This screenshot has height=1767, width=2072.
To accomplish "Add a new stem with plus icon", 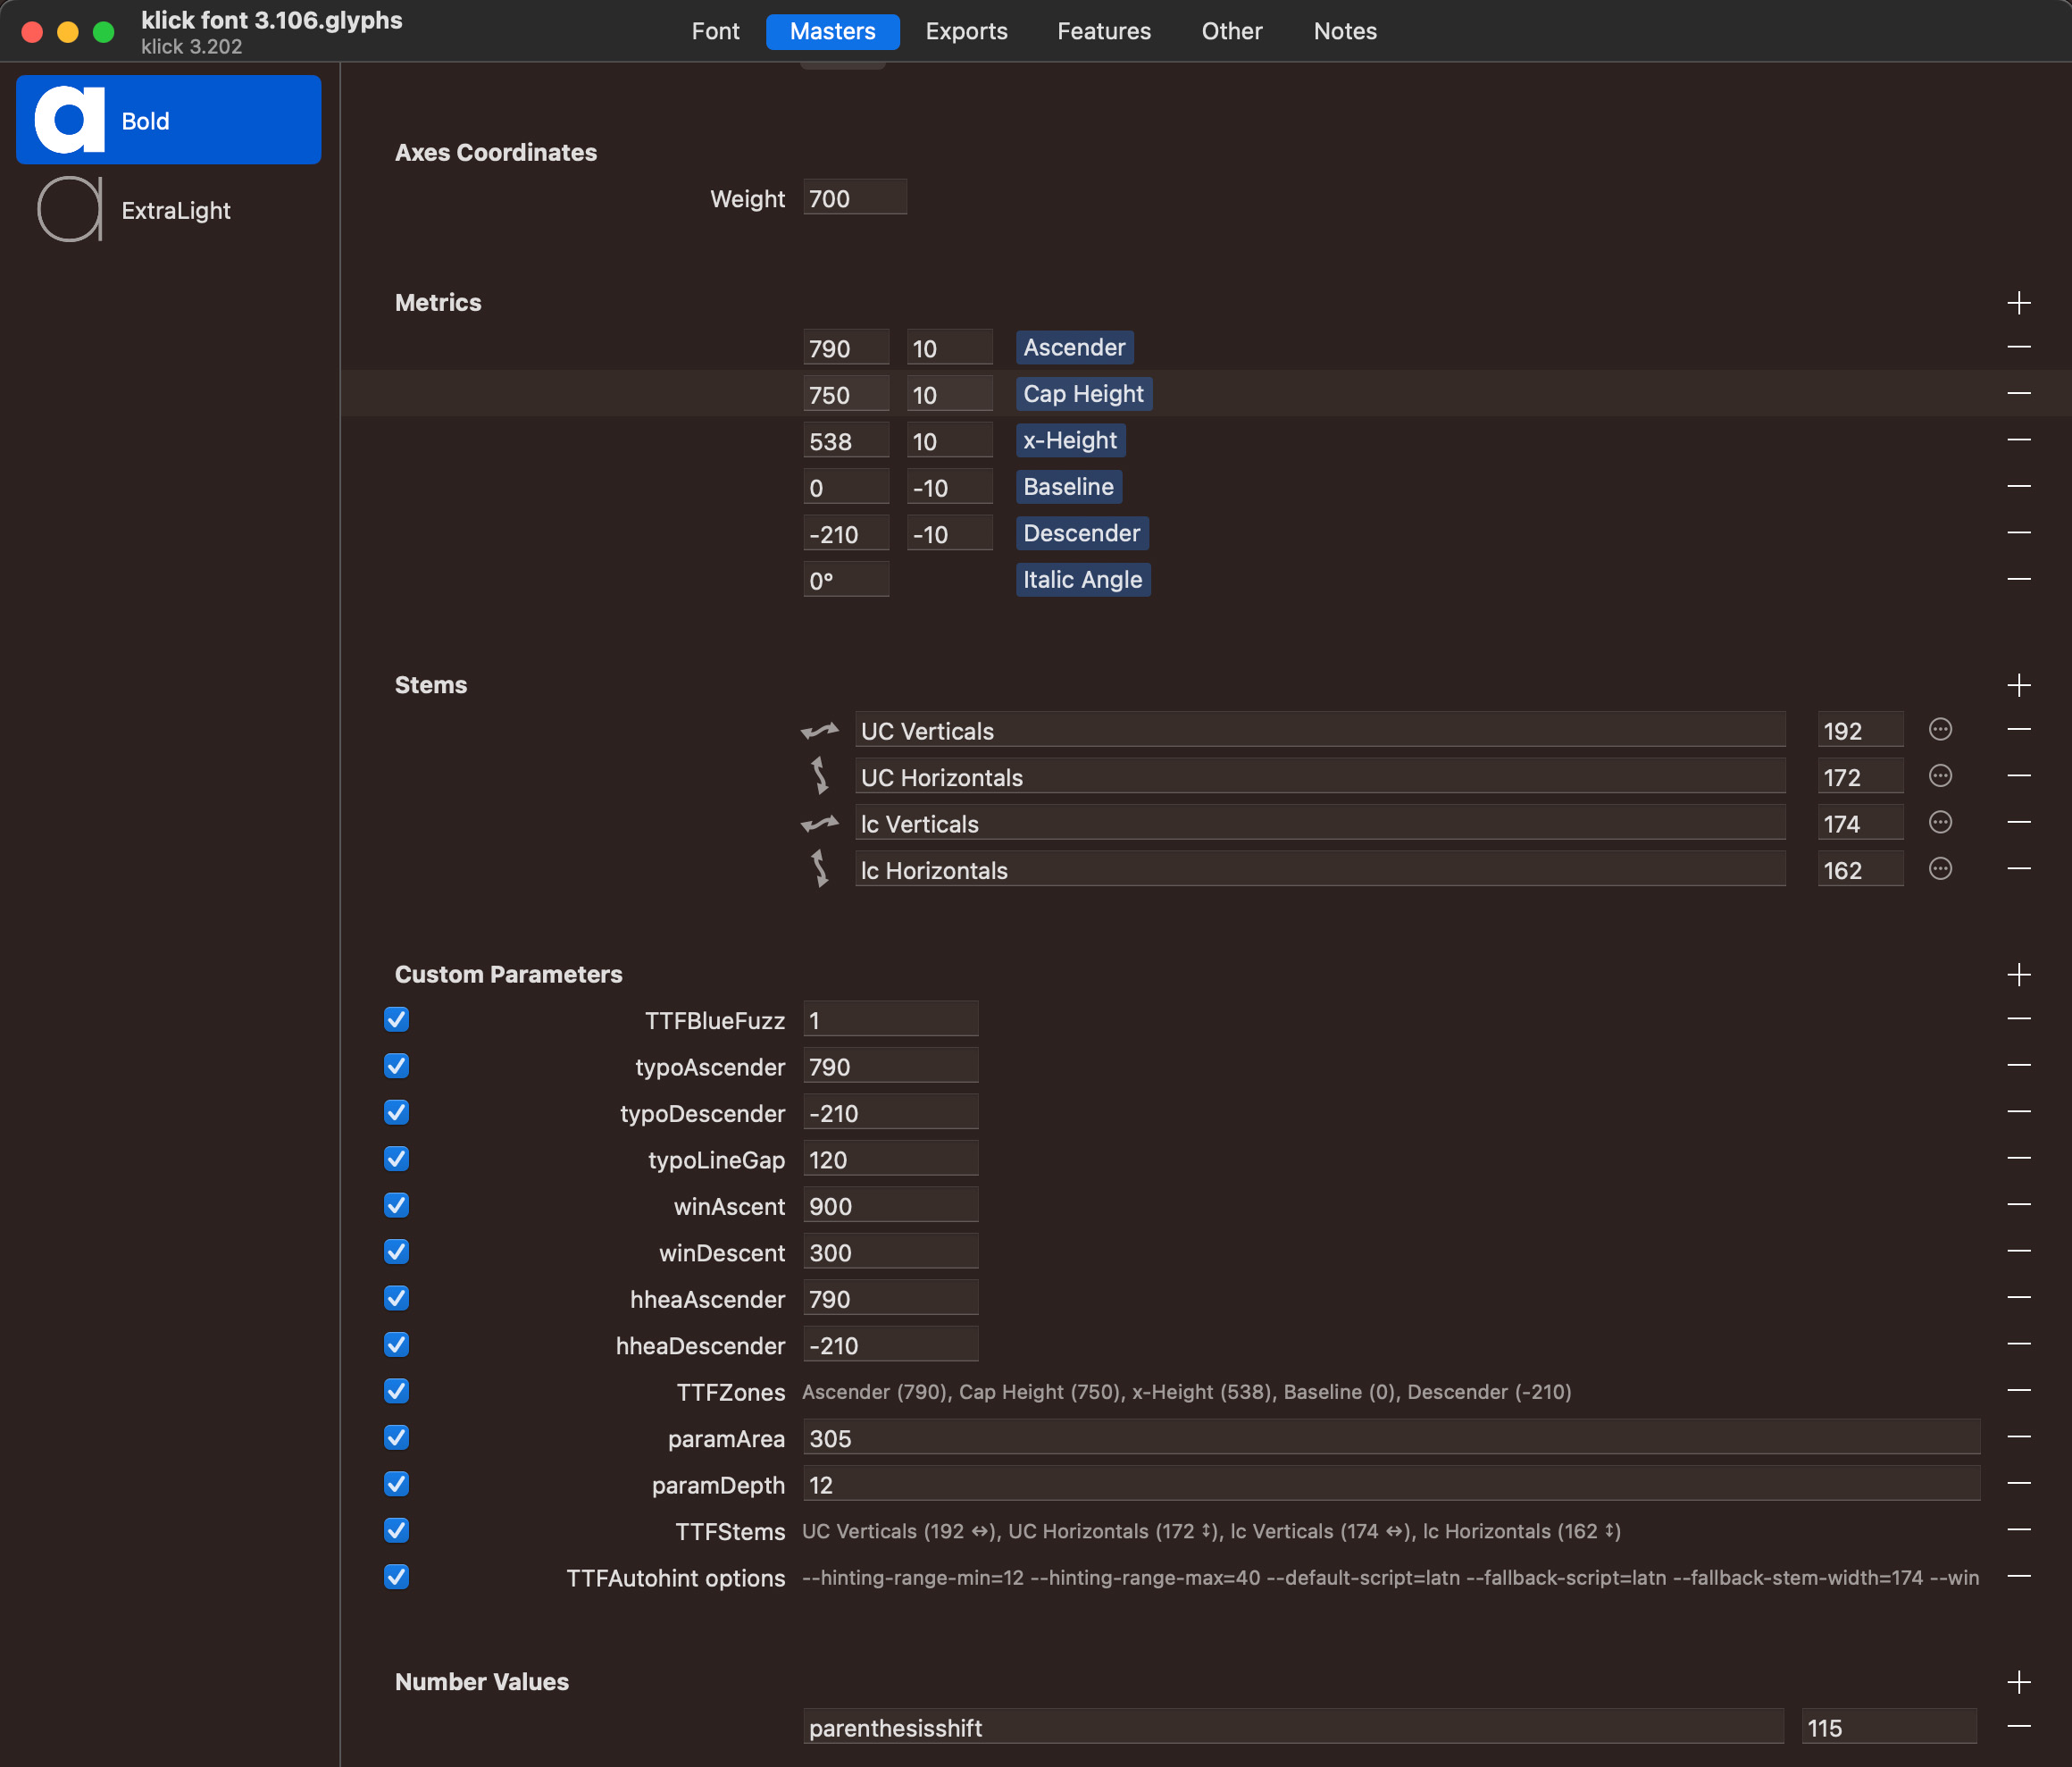I will [2018, 685].
